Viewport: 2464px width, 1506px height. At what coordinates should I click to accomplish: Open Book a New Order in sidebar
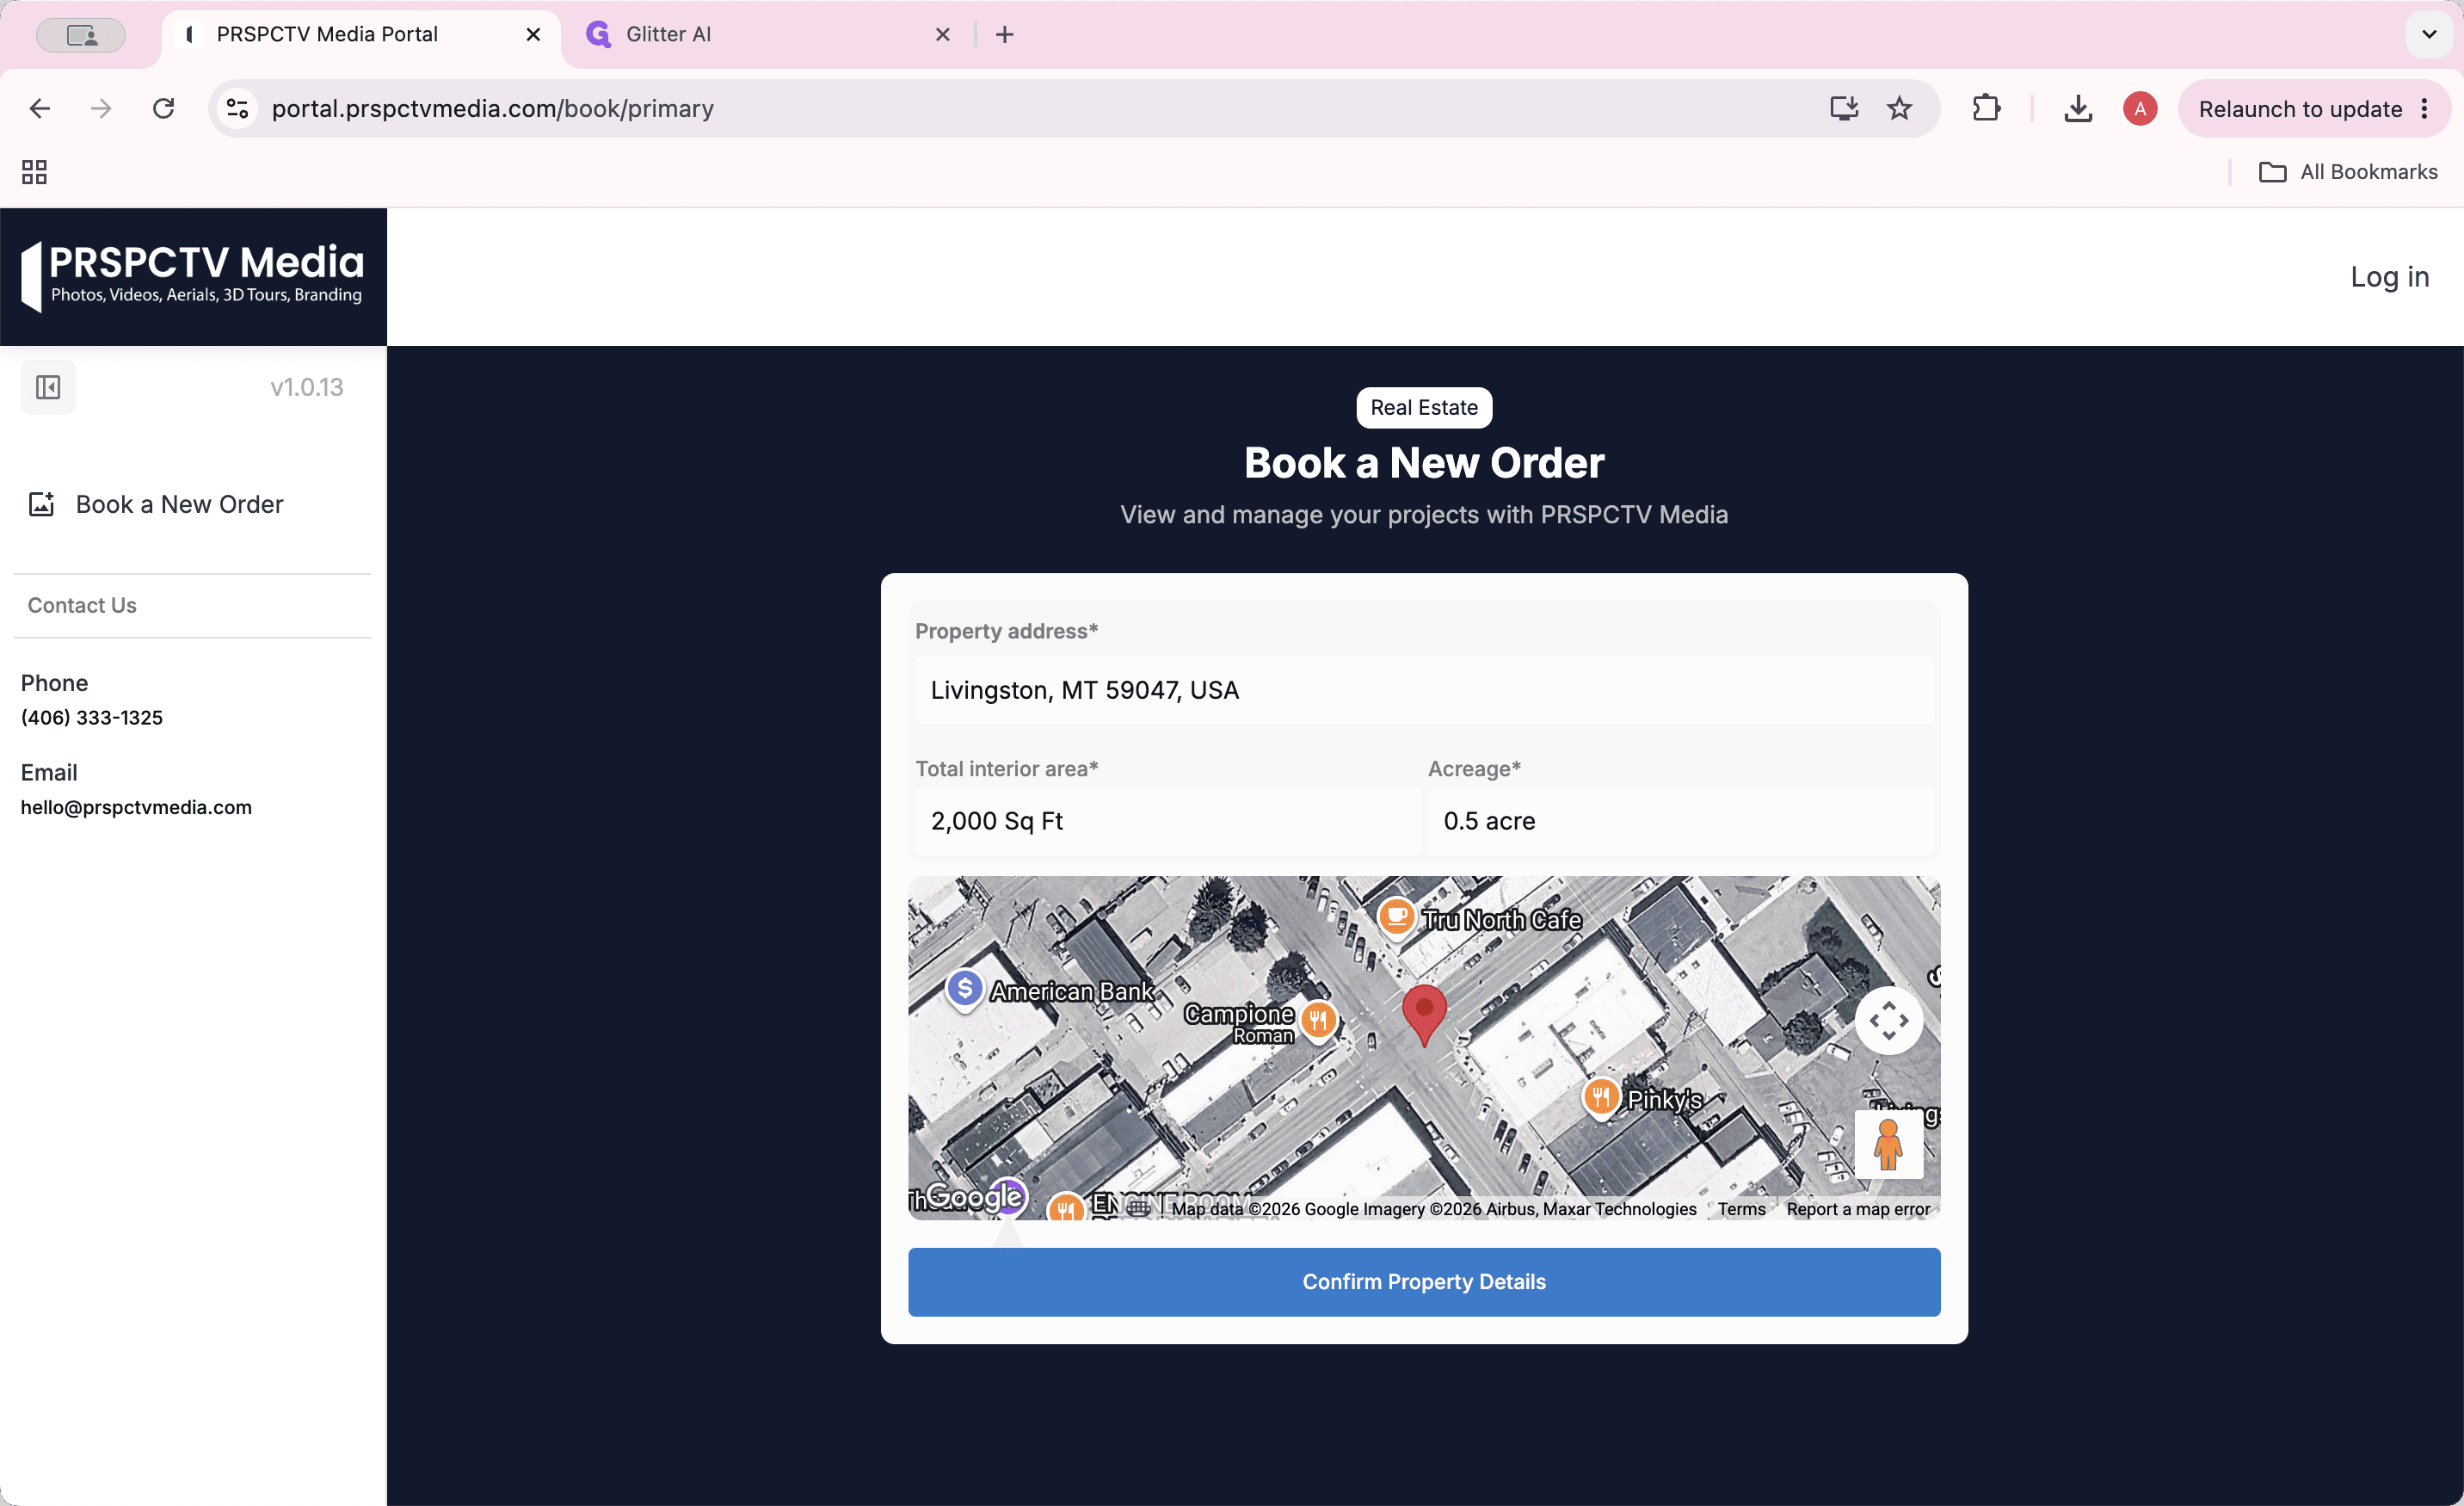click(x=155, y=504)
